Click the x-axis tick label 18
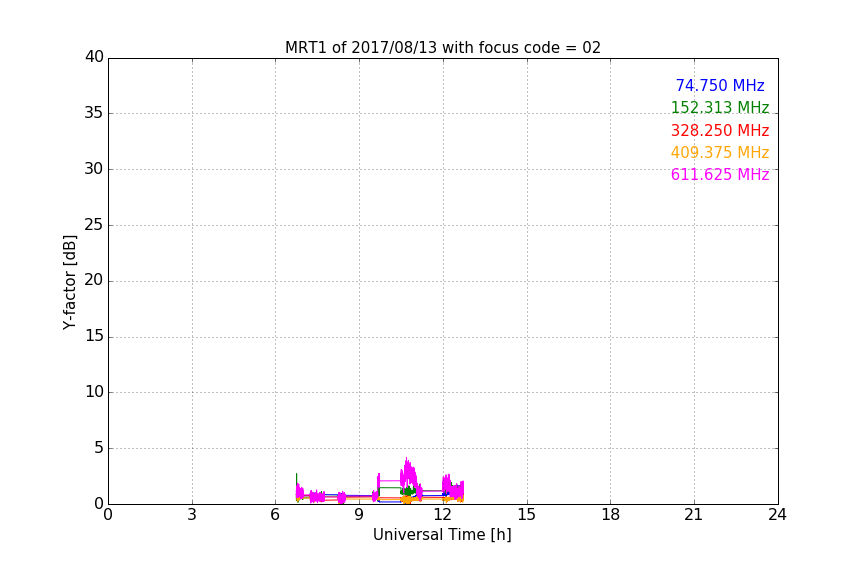Viewport: 864px width, 576px height. click(x=611, y=515)
